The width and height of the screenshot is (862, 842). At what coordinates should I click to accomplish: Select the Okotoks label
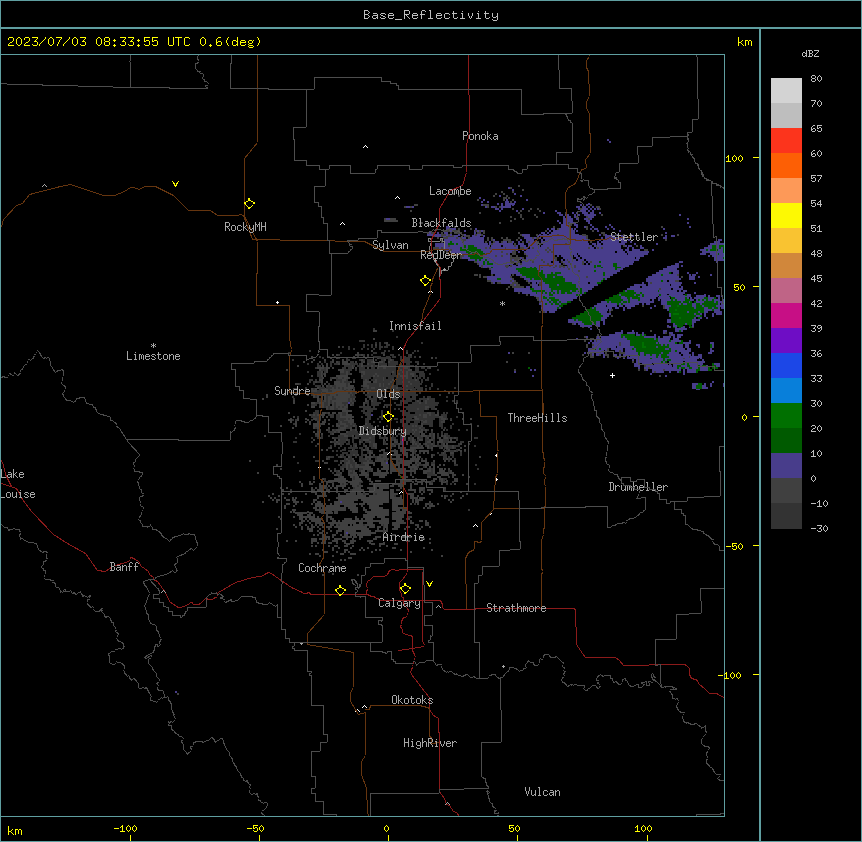point(412,700)
